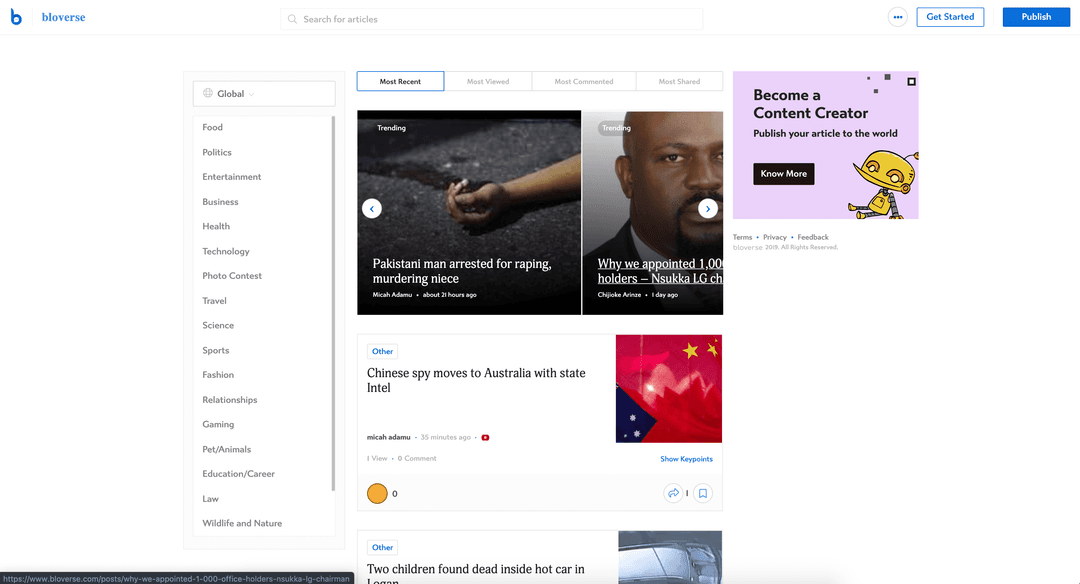1080x584 pixels.
Task: Switch to the Most Commented tab
Action: coord(584,81)
